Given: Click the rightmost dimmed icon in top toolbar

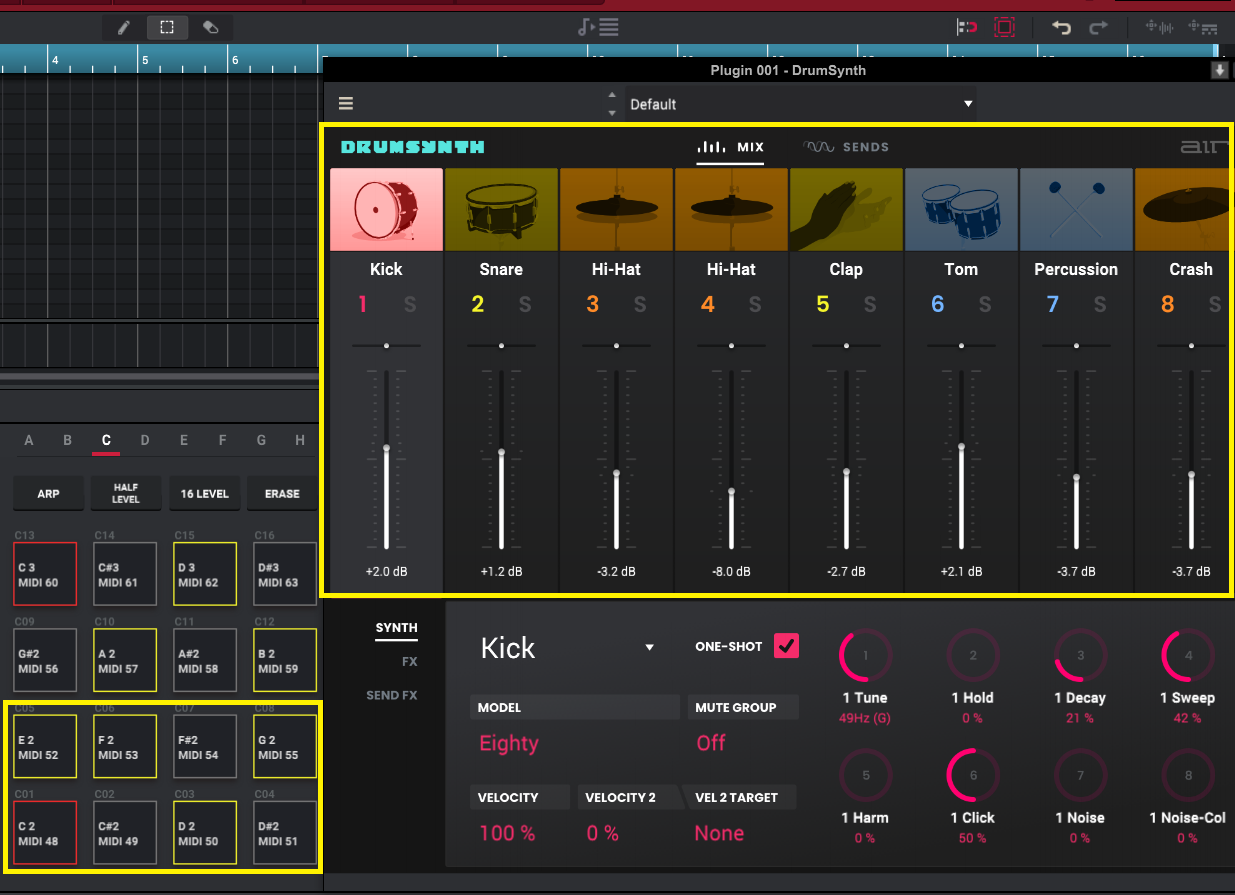Looking at the screenshot, I should tap(1202, 28).
